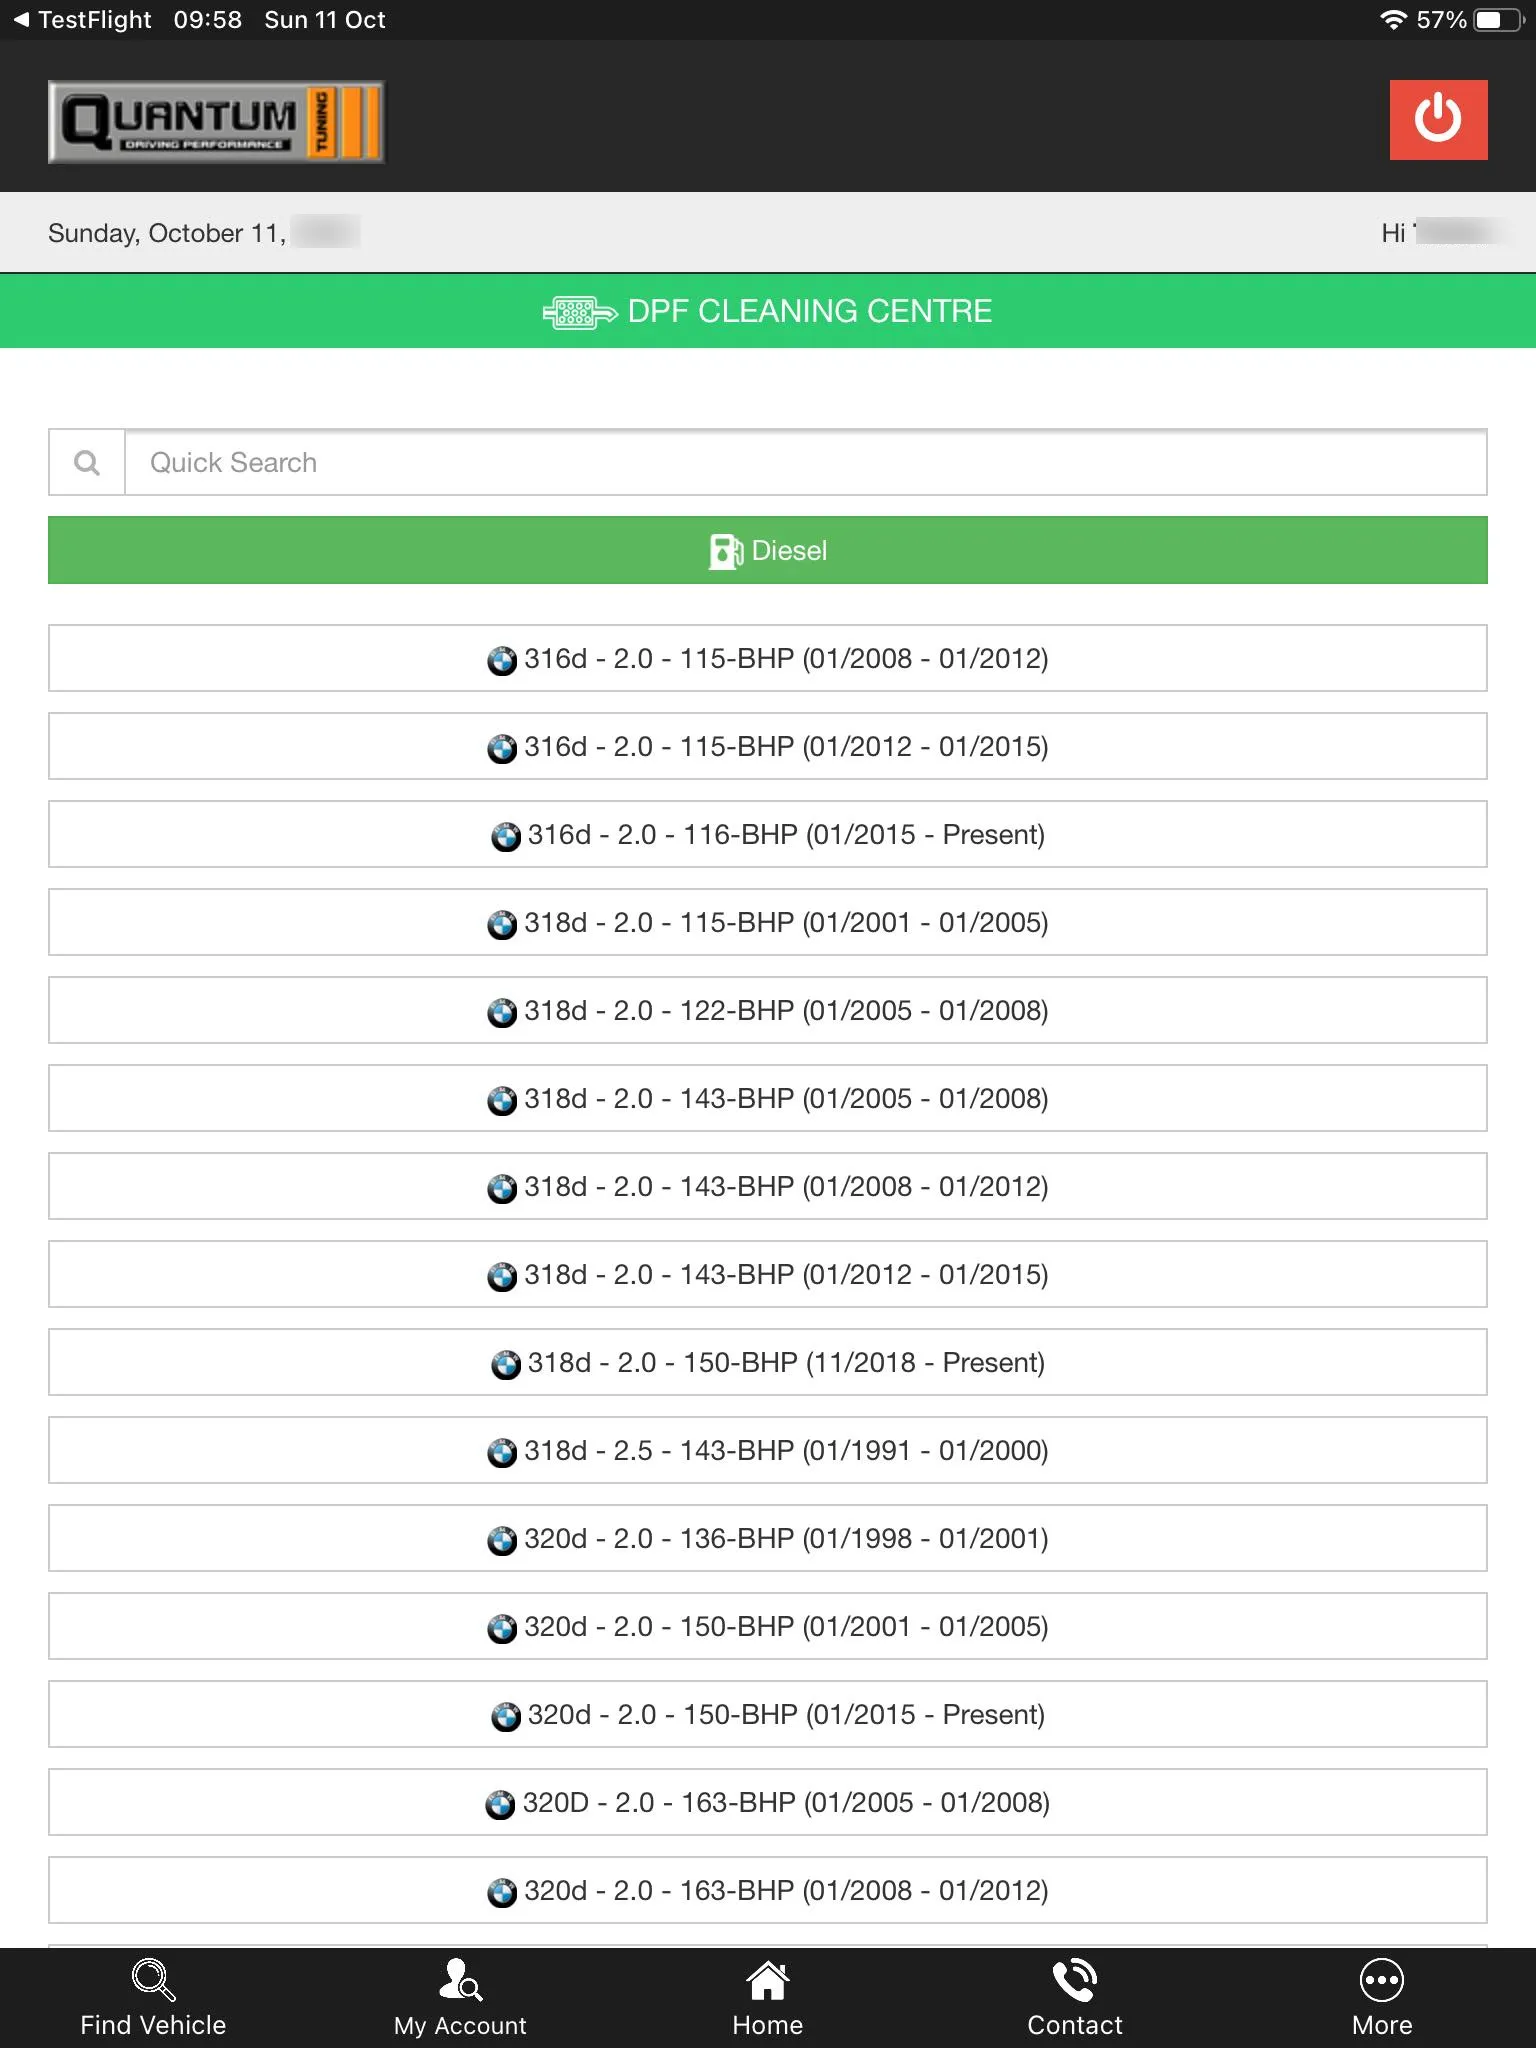This screenshot has height=2048, width=1536.
Task: Select 320d 163-BHP (01/2008 - 01/2012)
Action: (768, 1890)
